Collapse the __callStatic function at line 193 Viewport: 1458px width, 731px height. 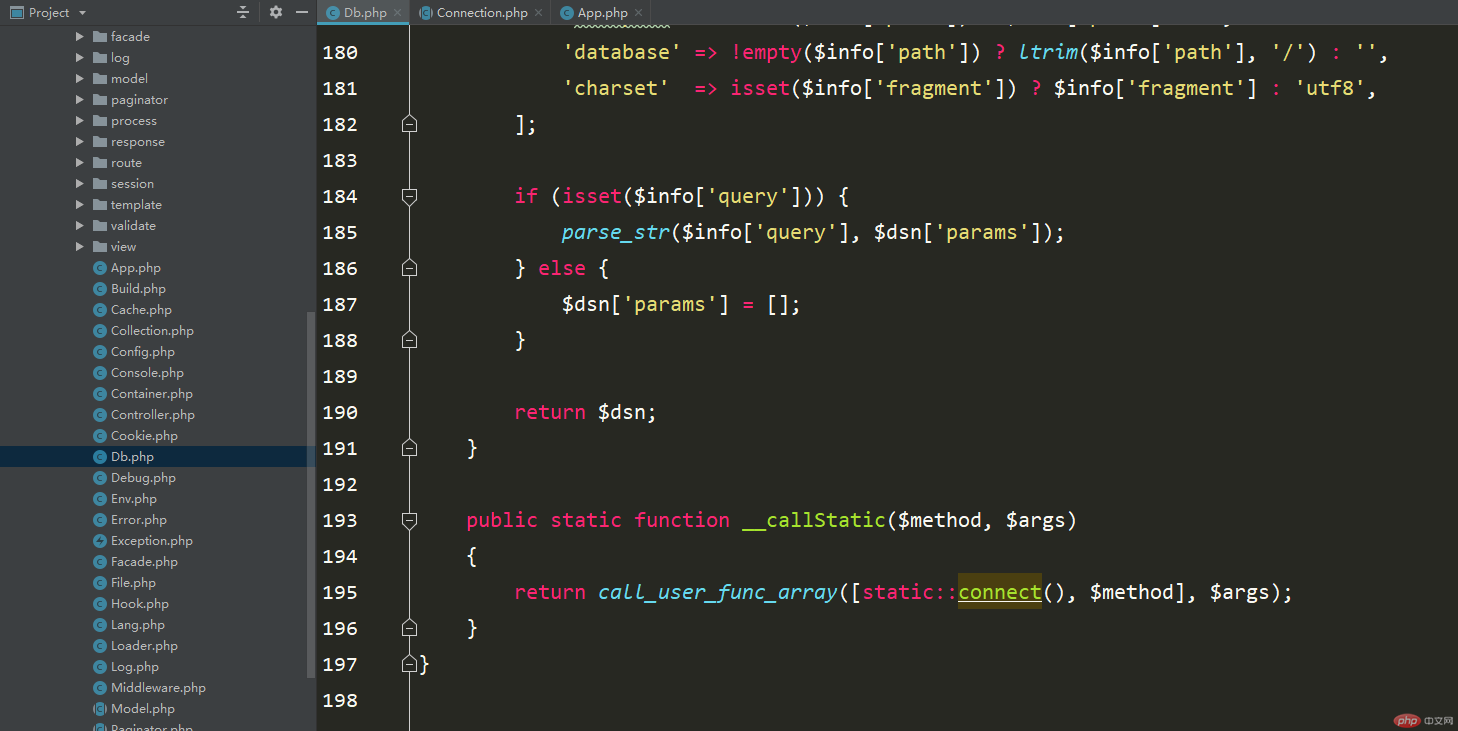[x=409, y=520]
